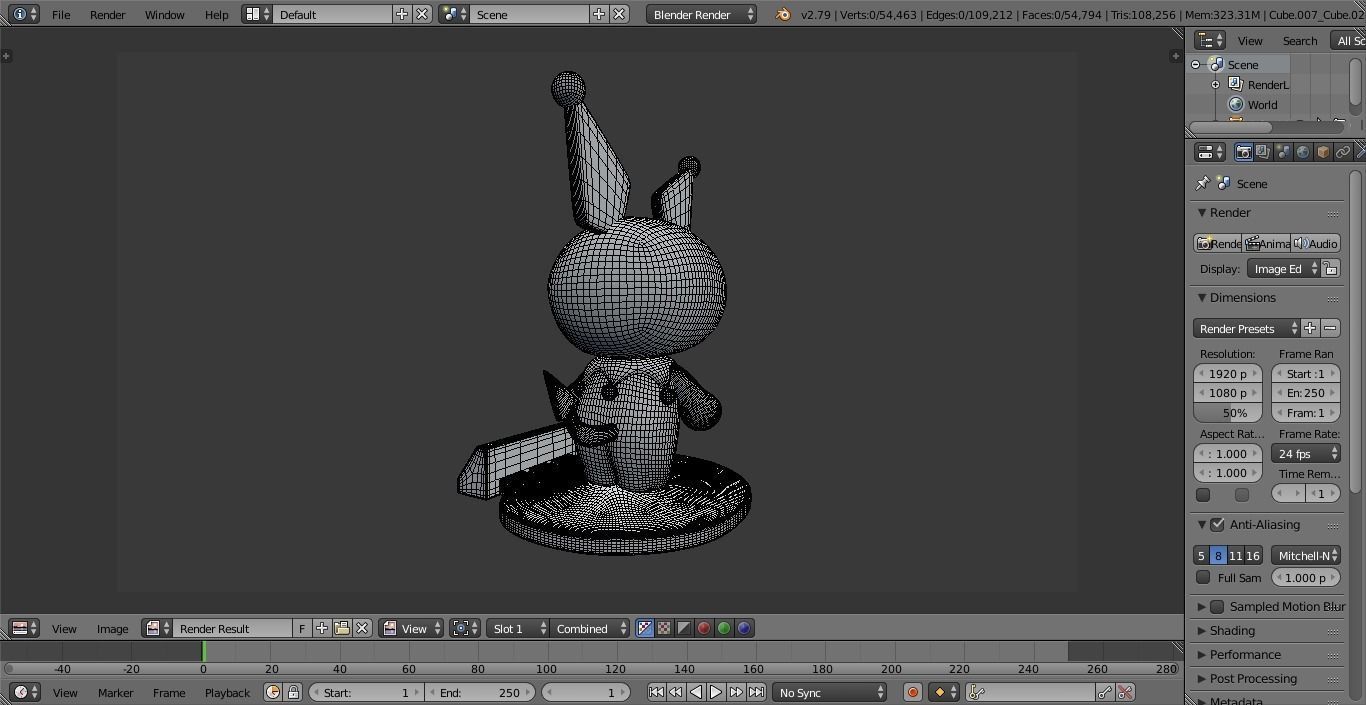The width and height of the screenshot is (1366, 705).
Task: Show only the red channel
Action: pos(704,628)
